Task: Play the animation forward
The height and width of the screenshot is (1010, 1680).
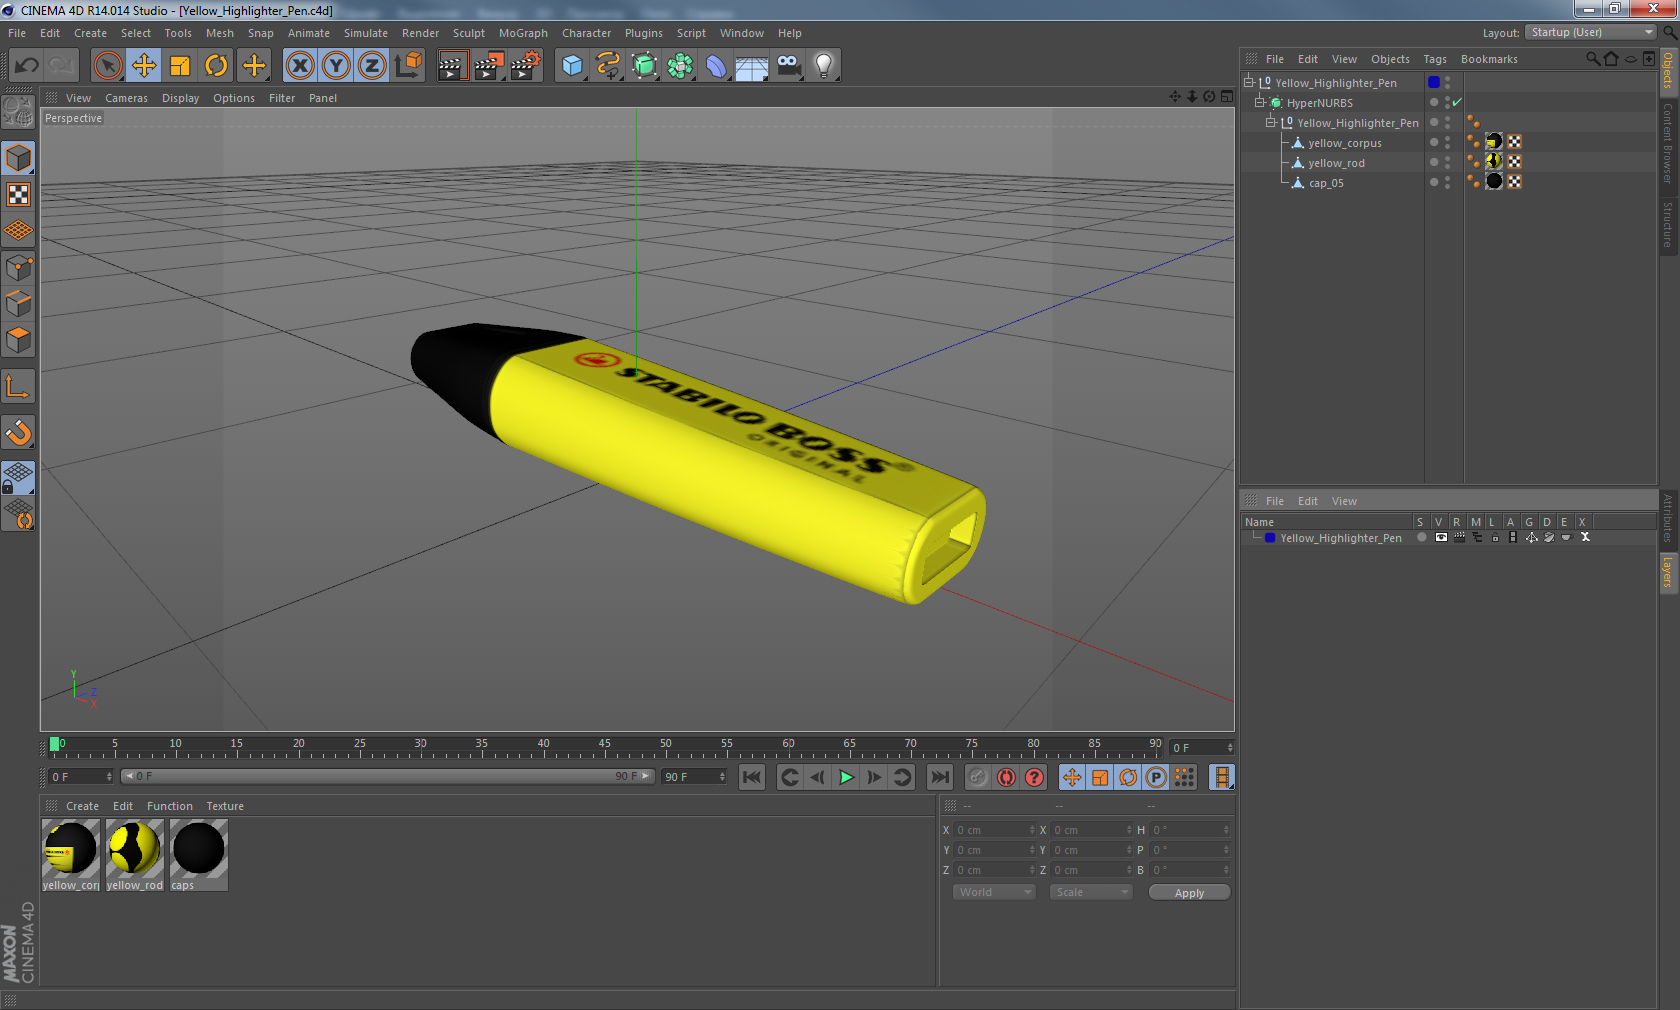Action: pyautogui.click(x=846, y=777)
